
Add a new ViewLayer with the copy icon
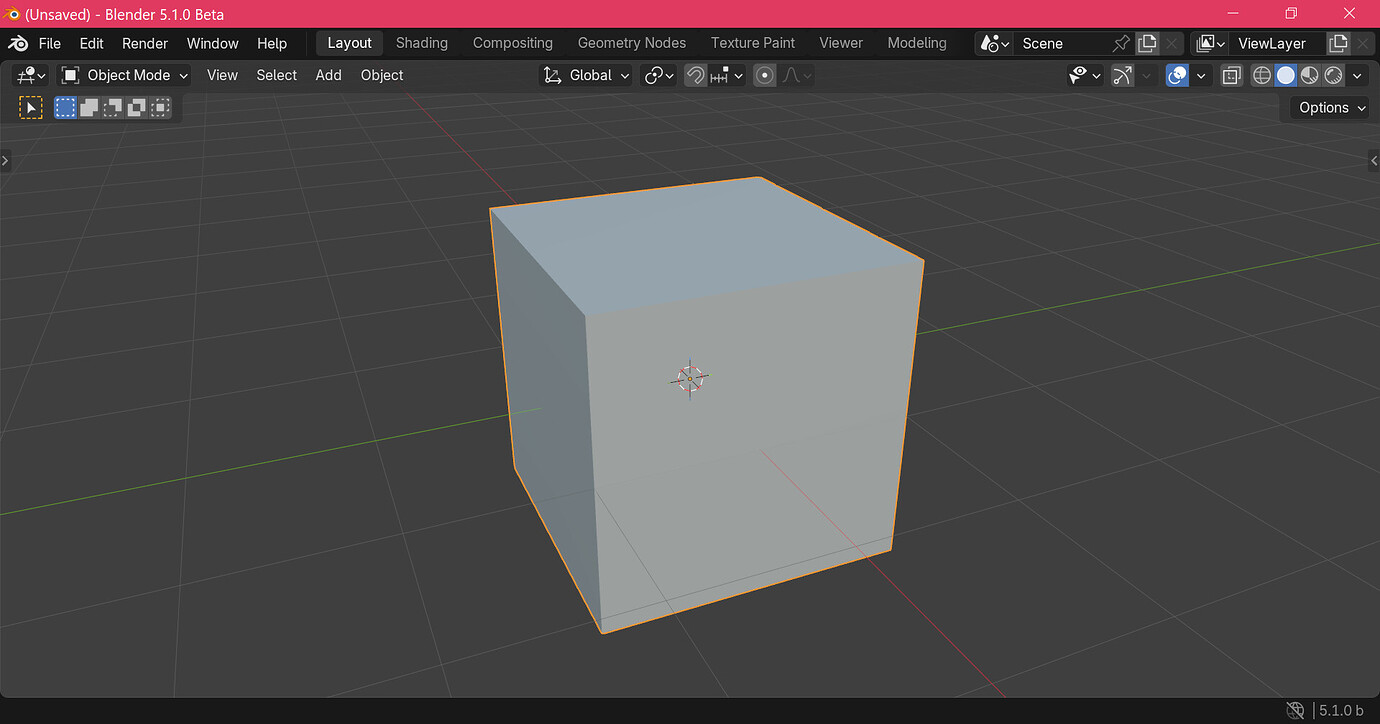coord(1337,43)
